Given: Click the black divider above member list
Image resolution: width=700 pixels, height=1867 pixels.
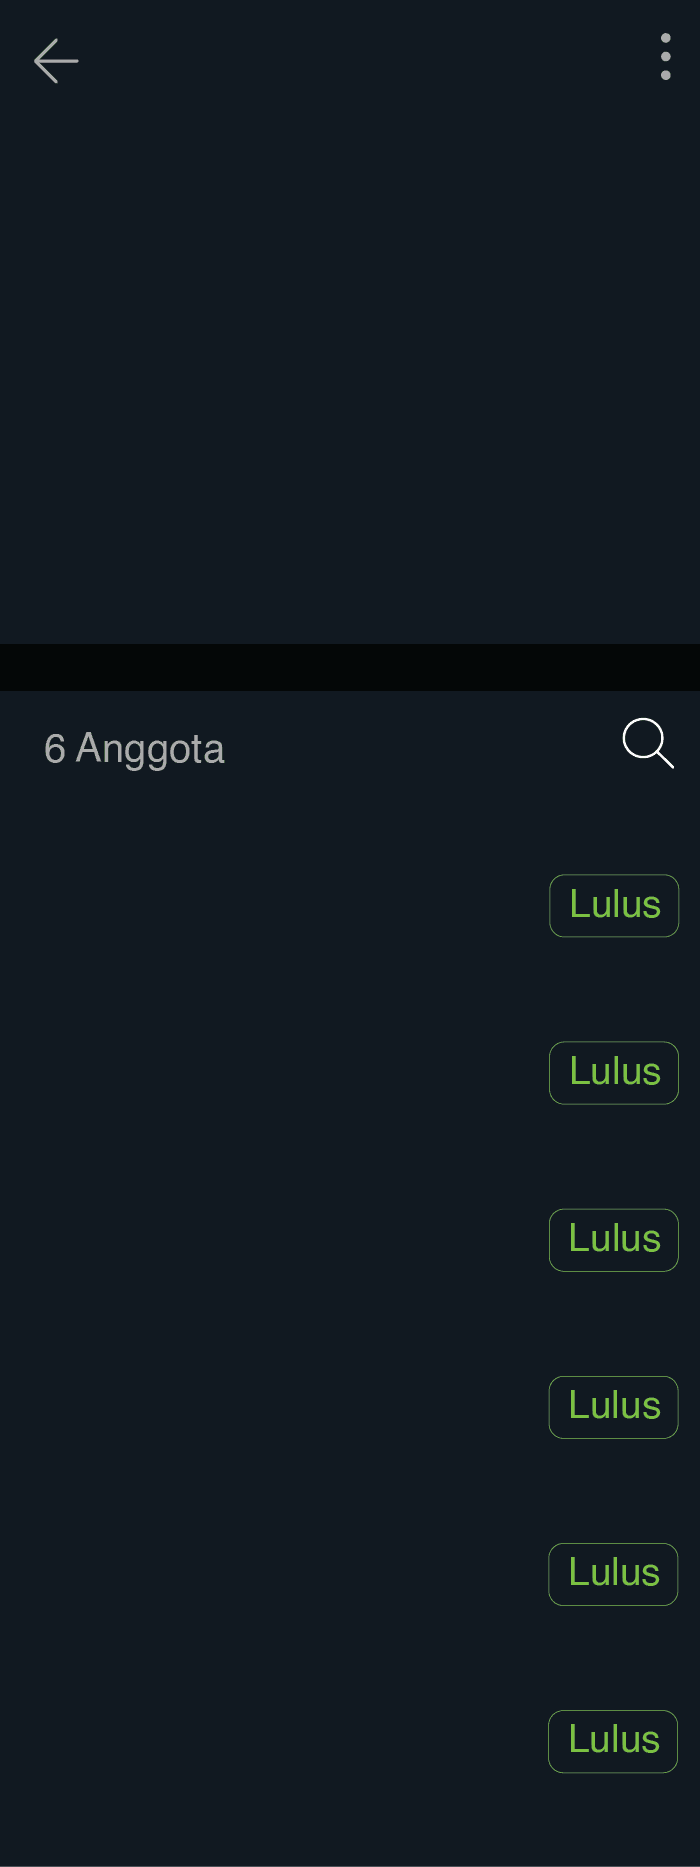Looking at the screenshot, I should [x=350, y=667].
